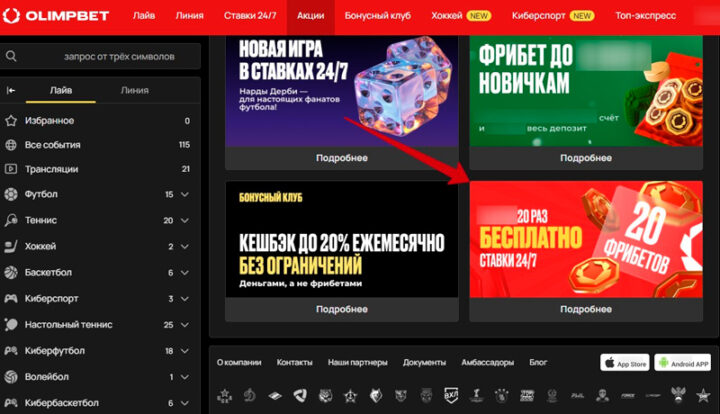Expand the Футбол category chevron

(185, 195)
